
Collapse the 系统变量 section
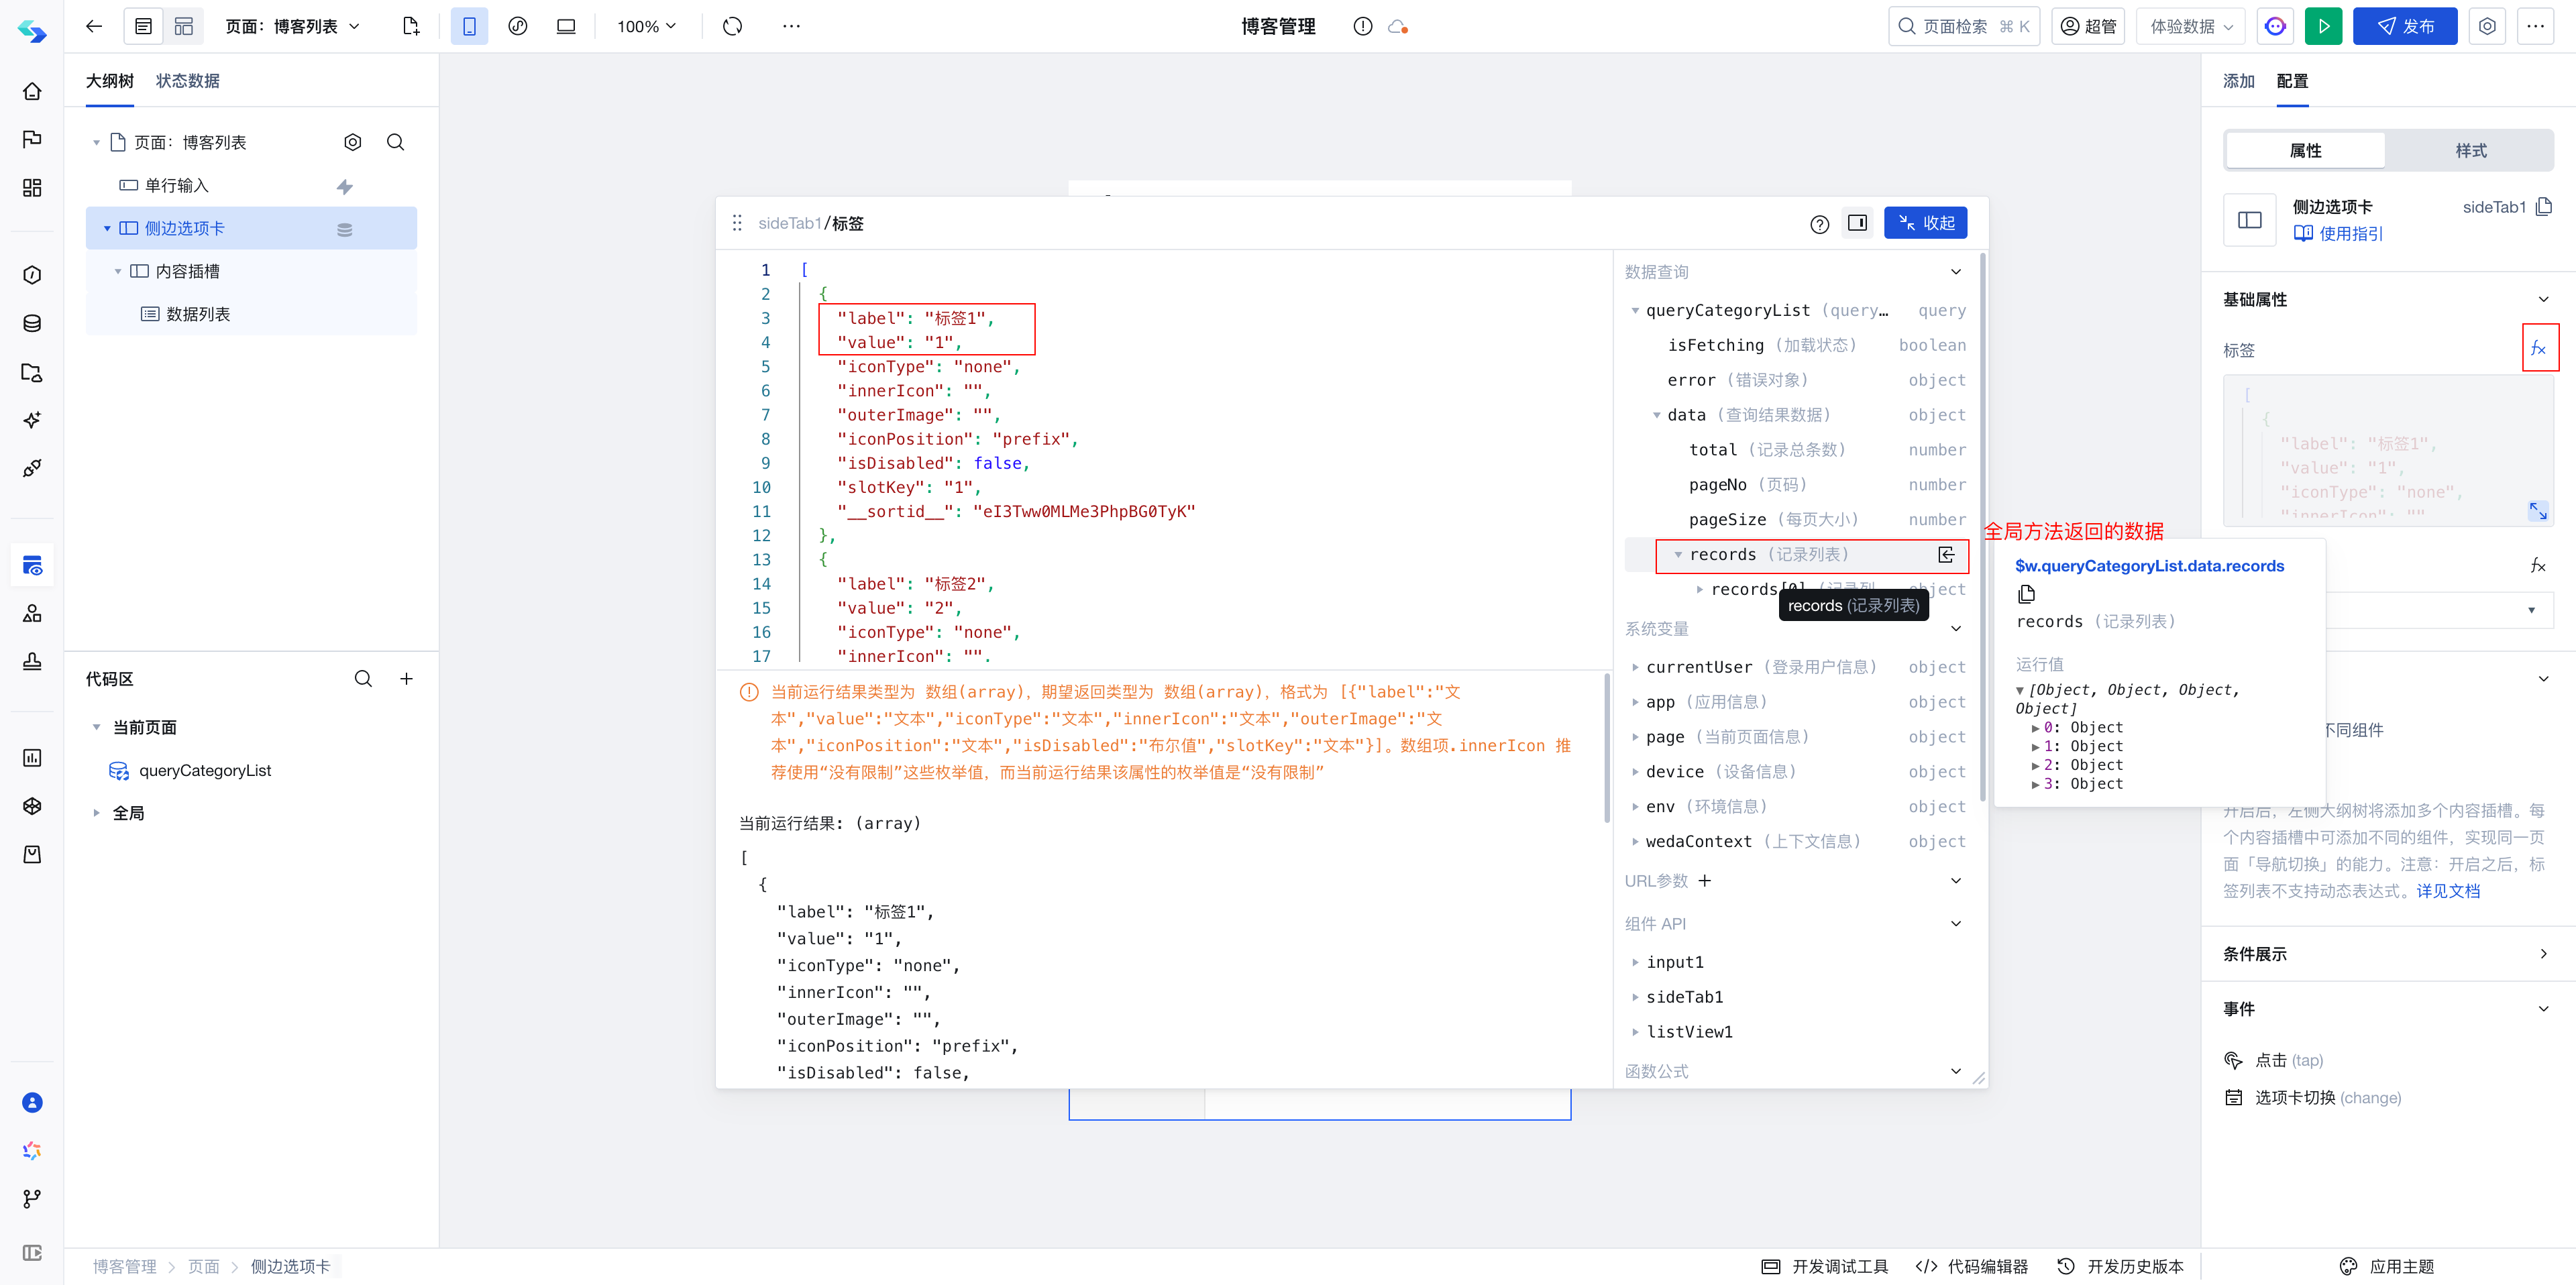click(1956, 629)
